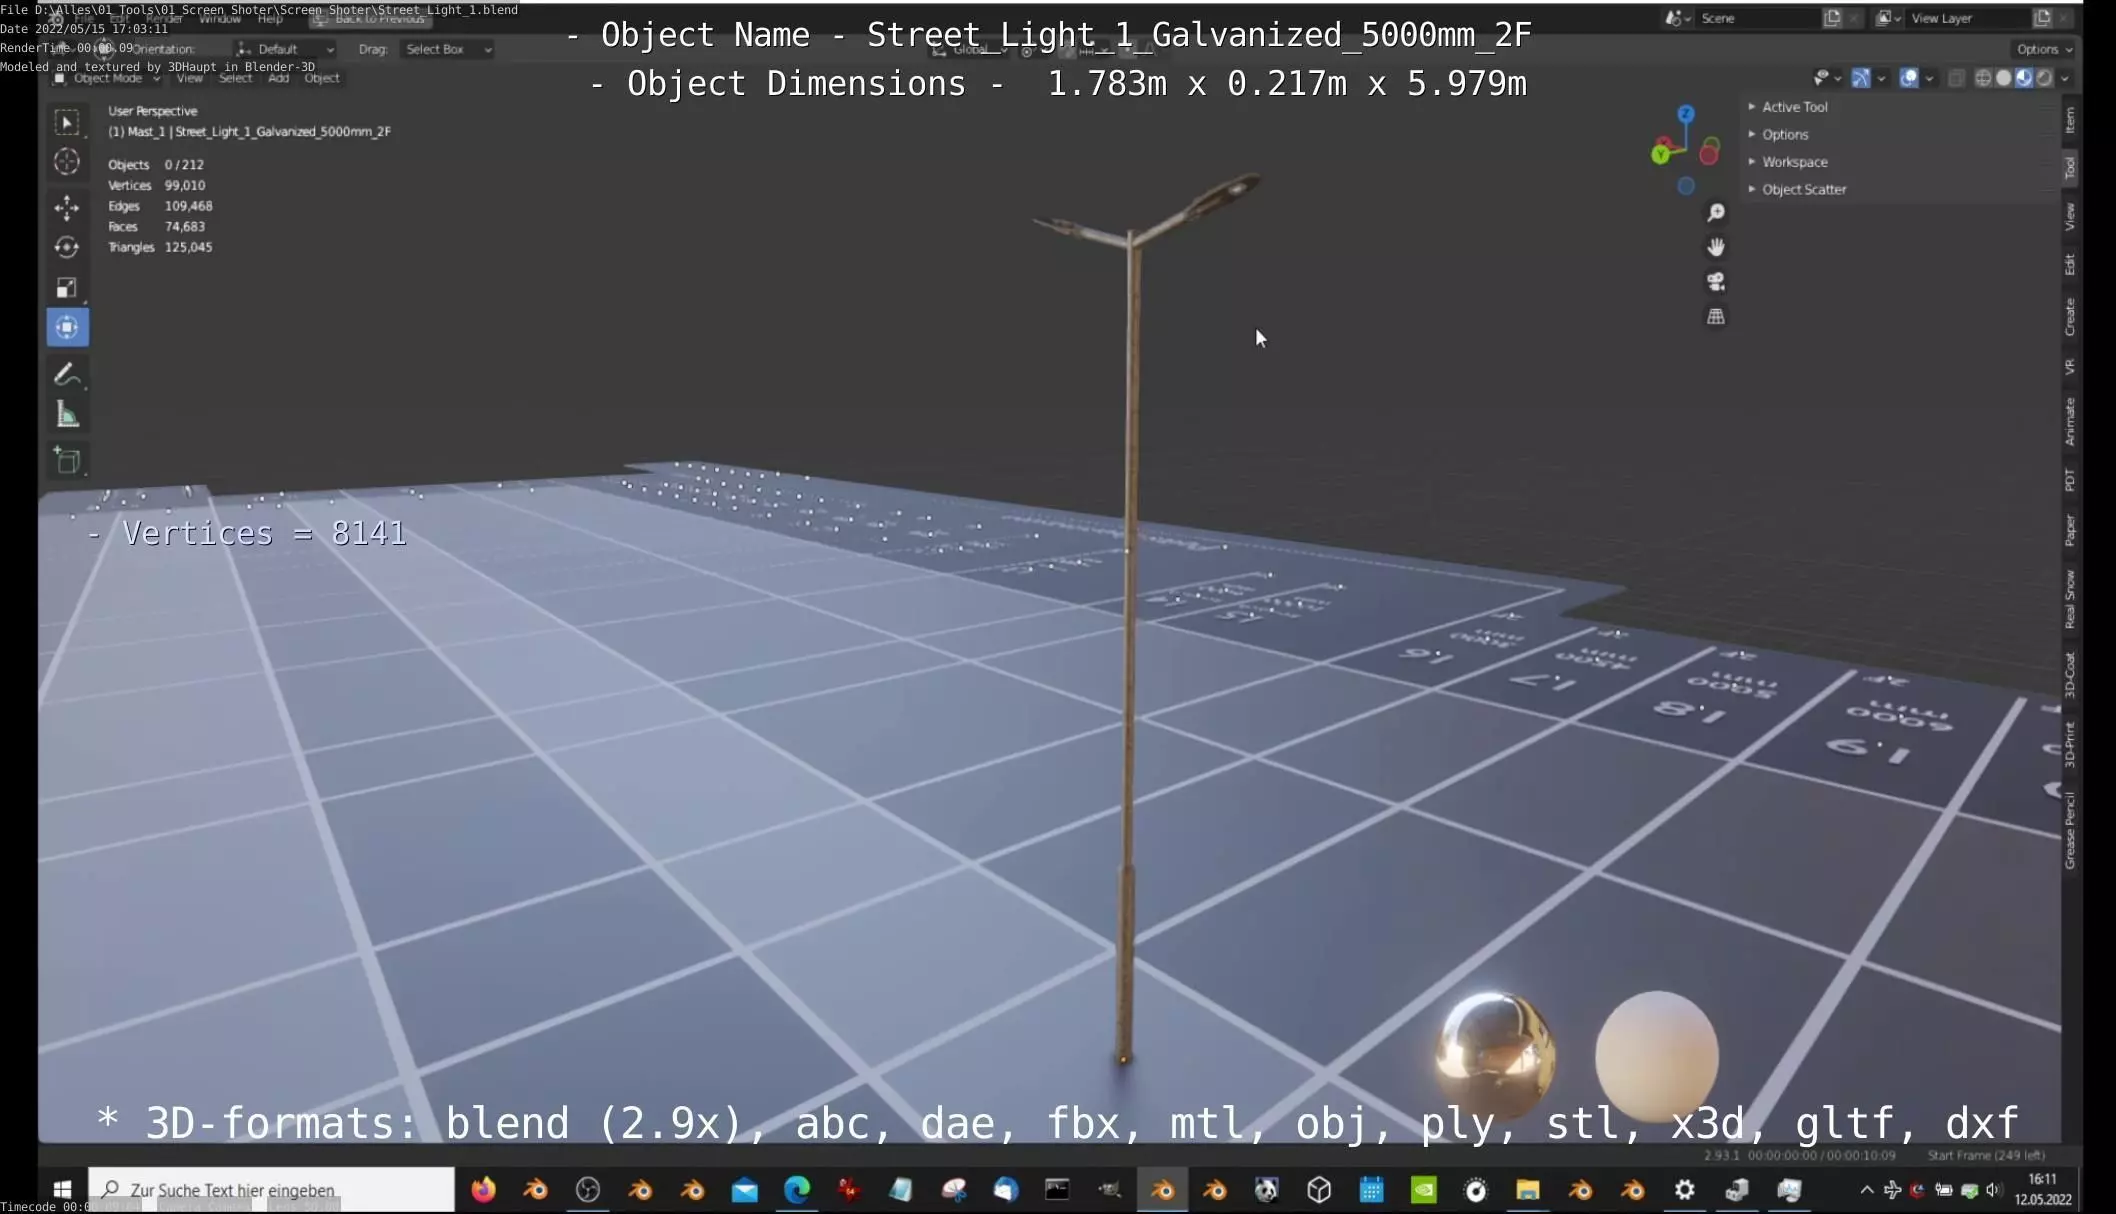Switch to rendered viewport shading
This screenshot has width=2116, height=1214.
(x=2044, y=78)
